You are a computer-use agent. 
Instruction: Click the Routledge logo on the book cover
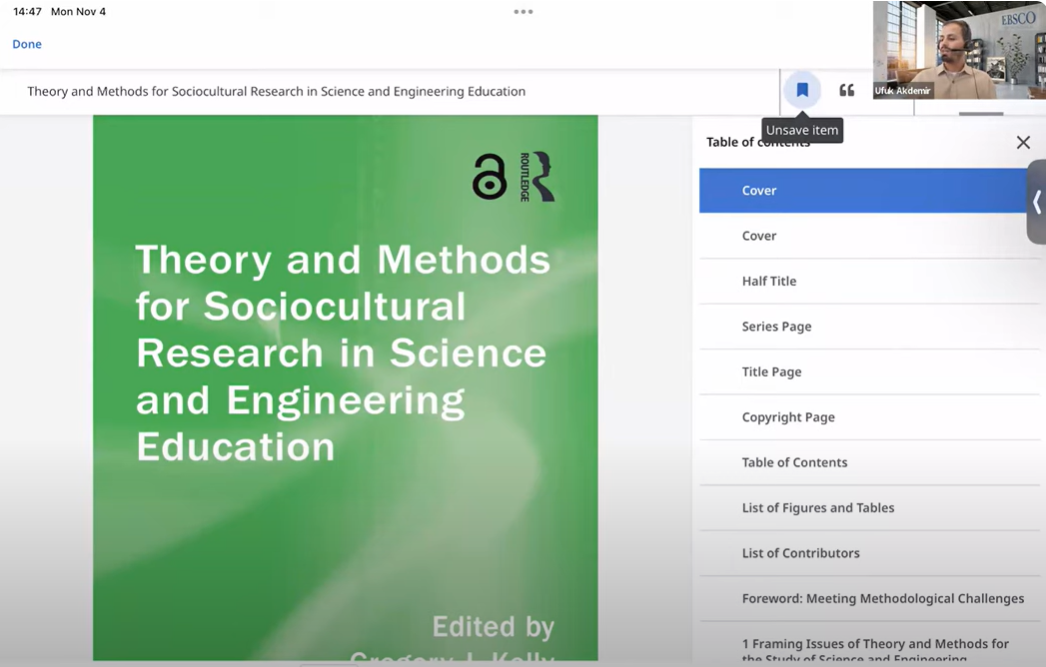click(x=537, y=177)
